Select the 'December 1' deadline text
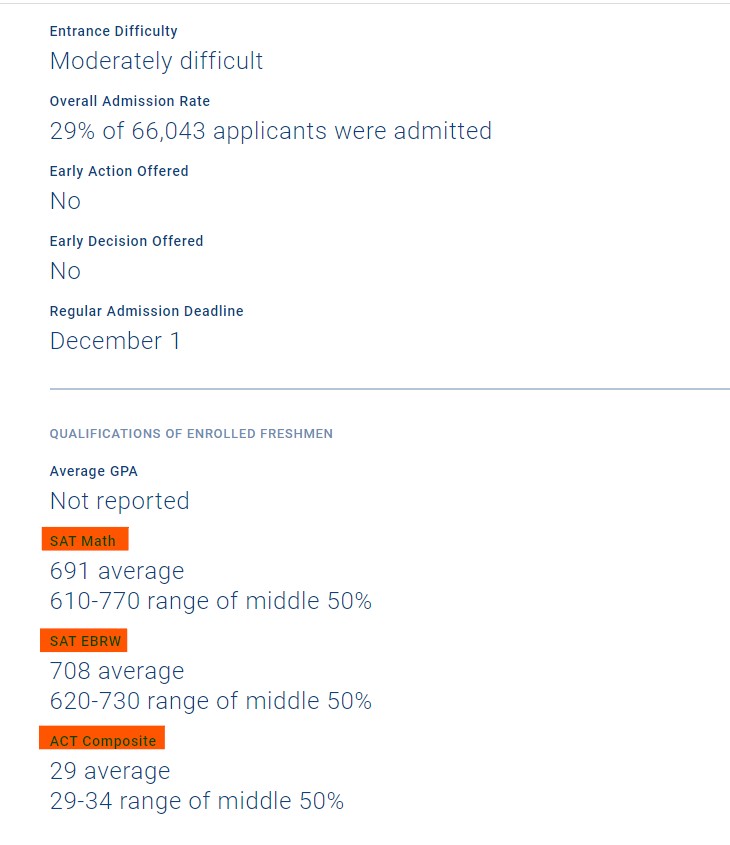Screen dimensions: 730x845 (115, 341)
